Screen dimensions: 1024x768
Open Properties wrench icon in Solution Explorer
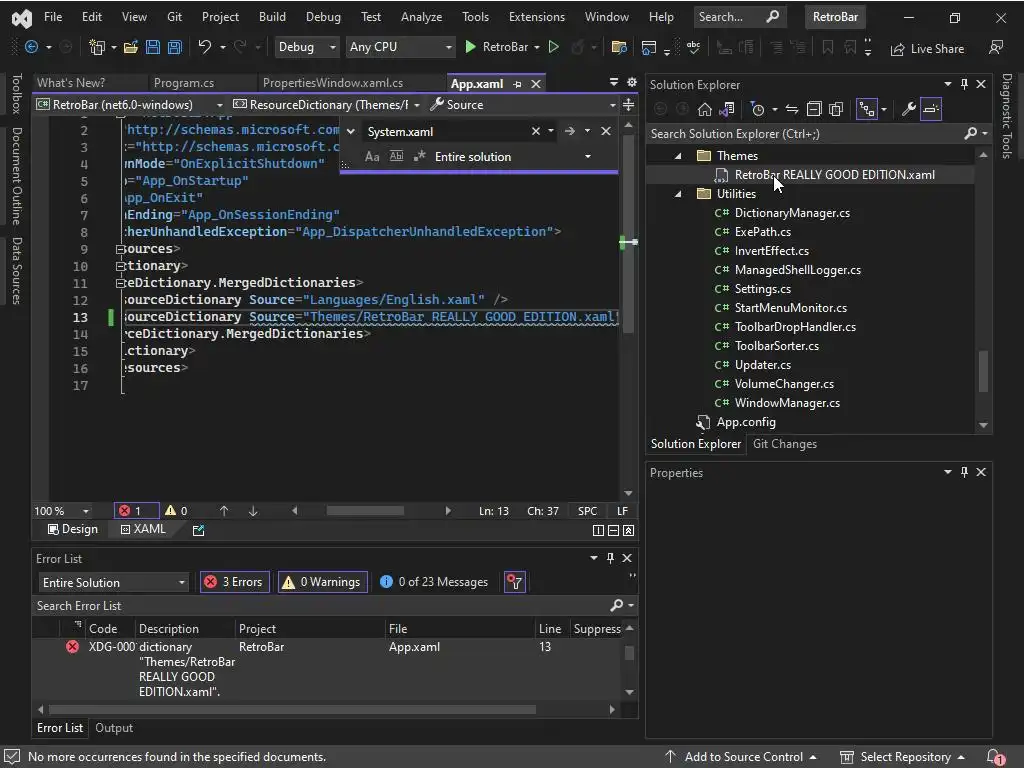click(x=908, y=109)
